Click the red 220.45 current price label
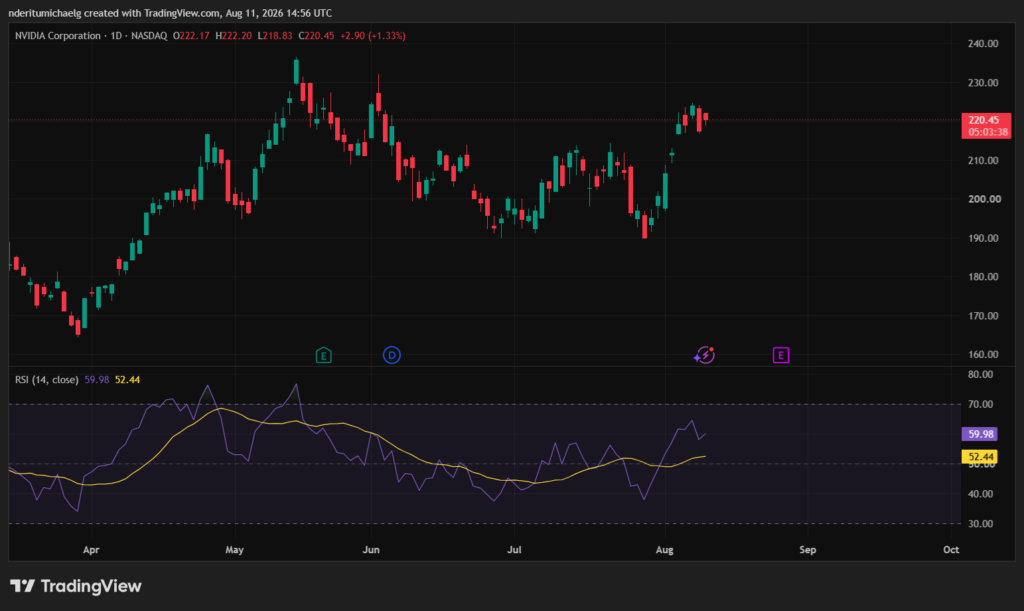Screen dimensions: 1024x611 (x=986, y=126)
